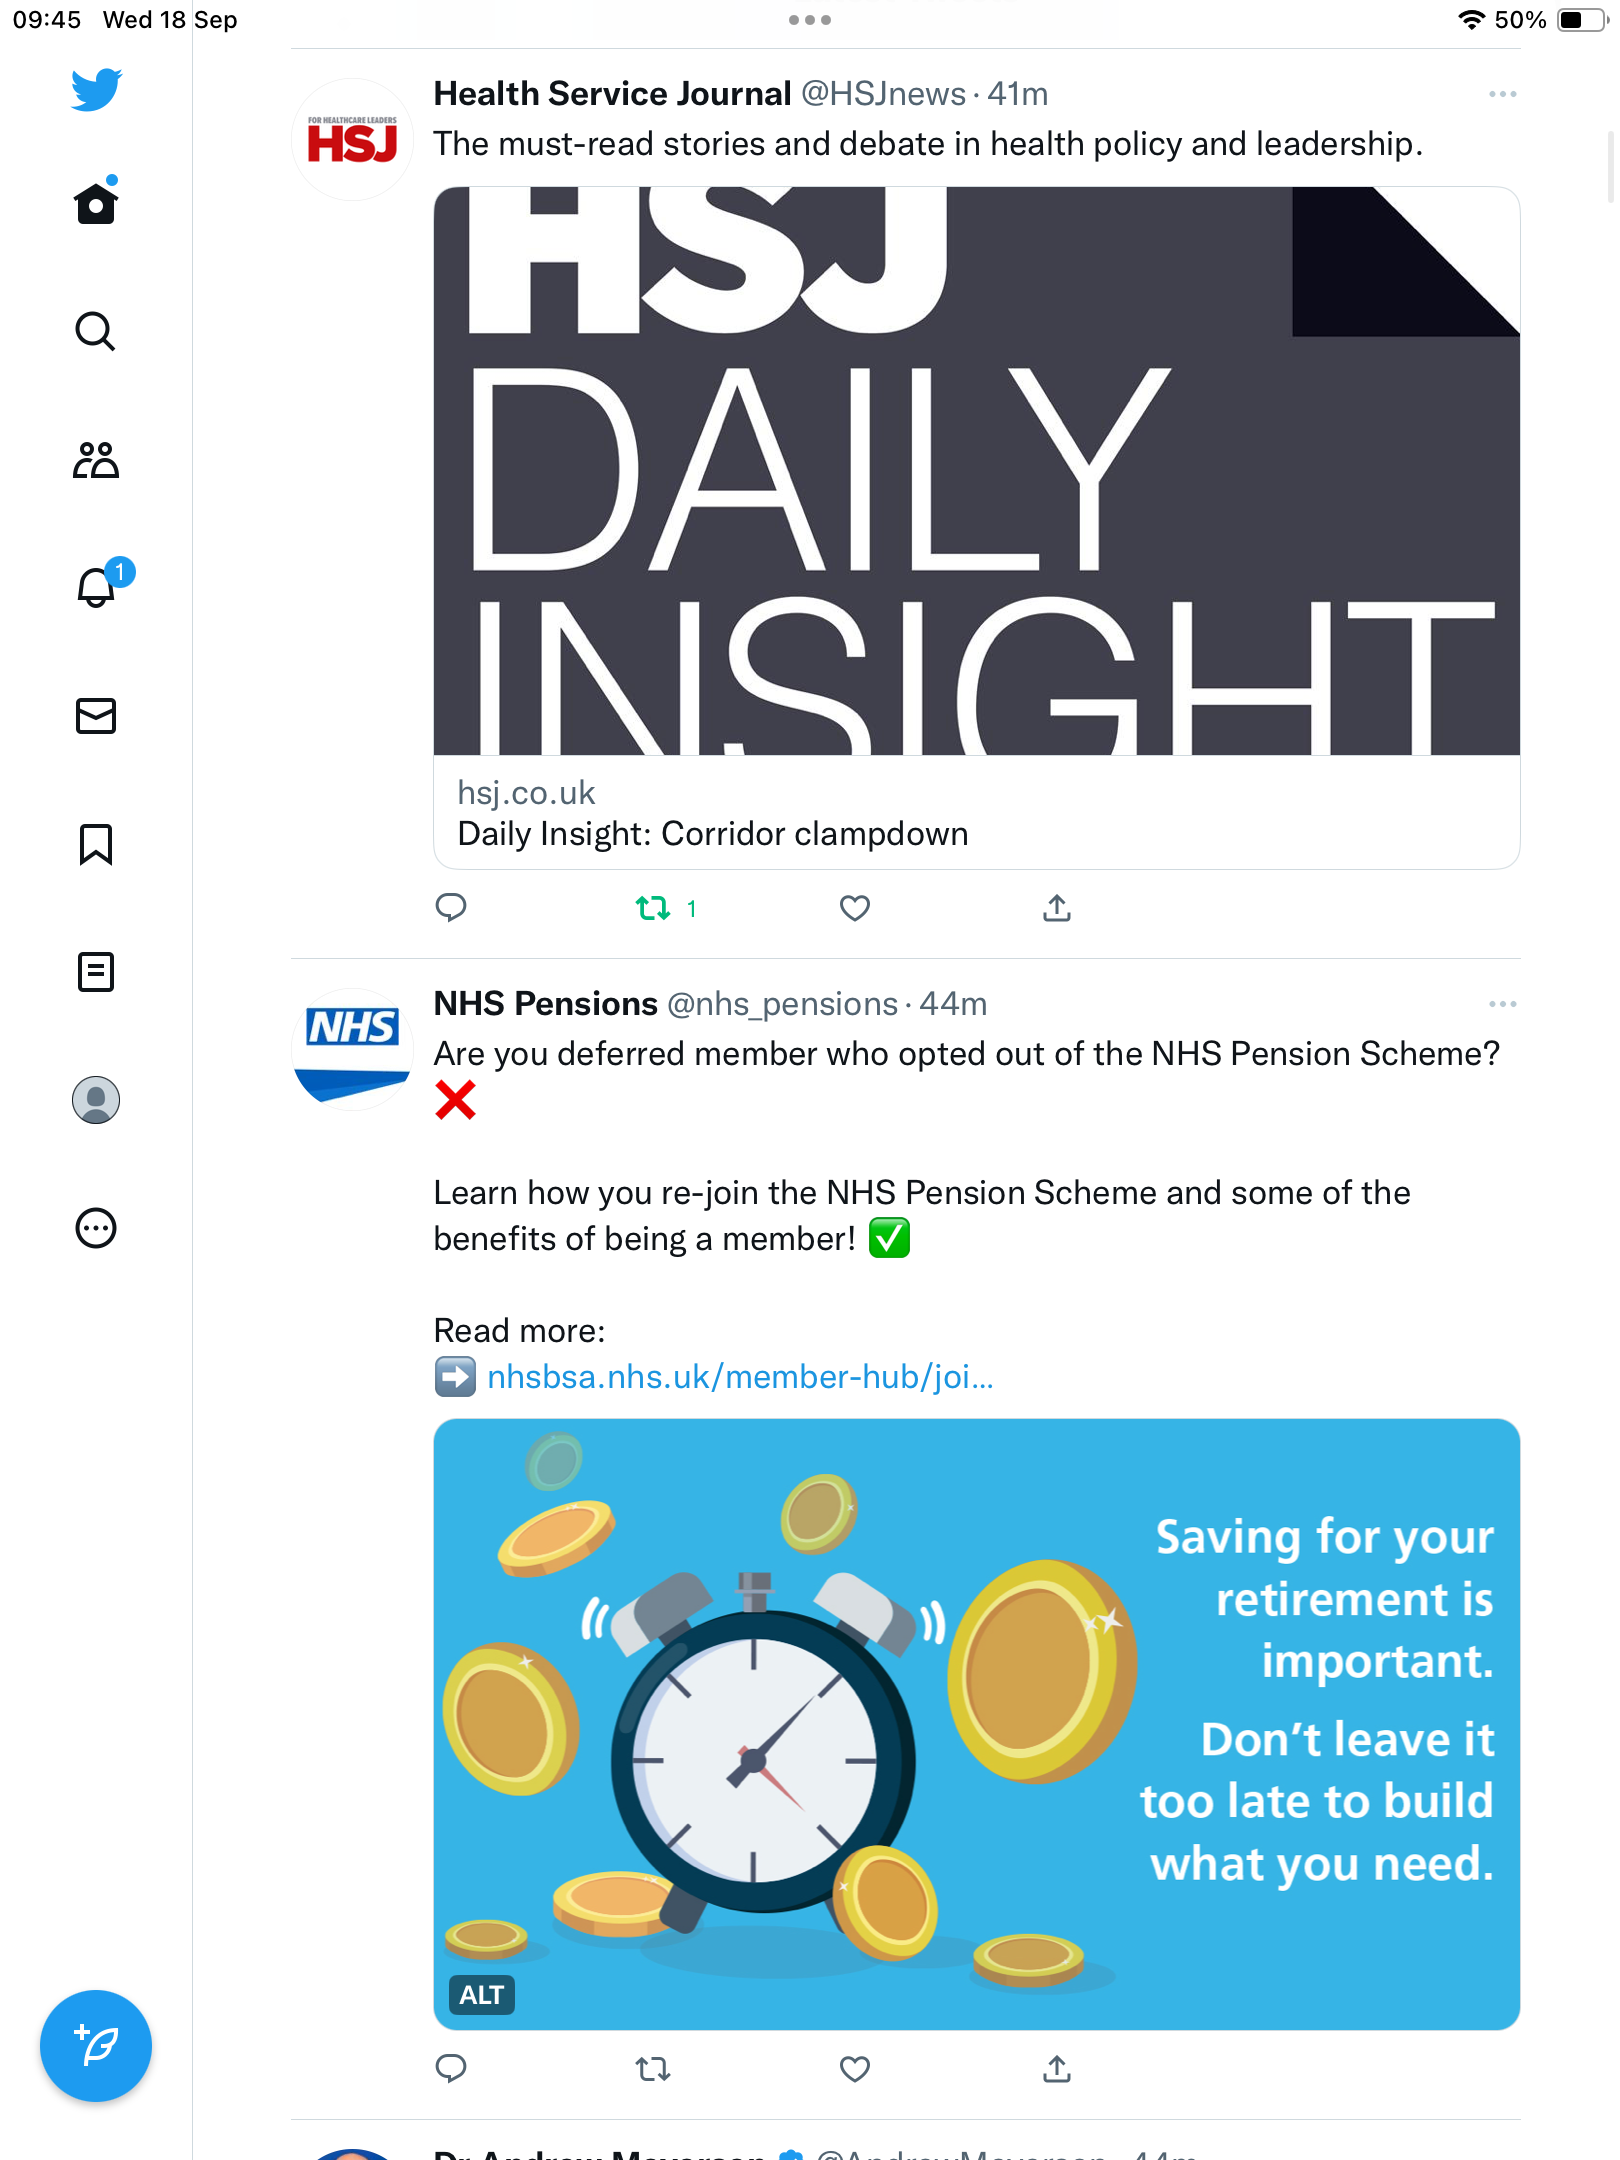This screenshot has width=1620, height=2160.
Task: Open profile avatar icon in sidebar
Action: coord(96,1100)
